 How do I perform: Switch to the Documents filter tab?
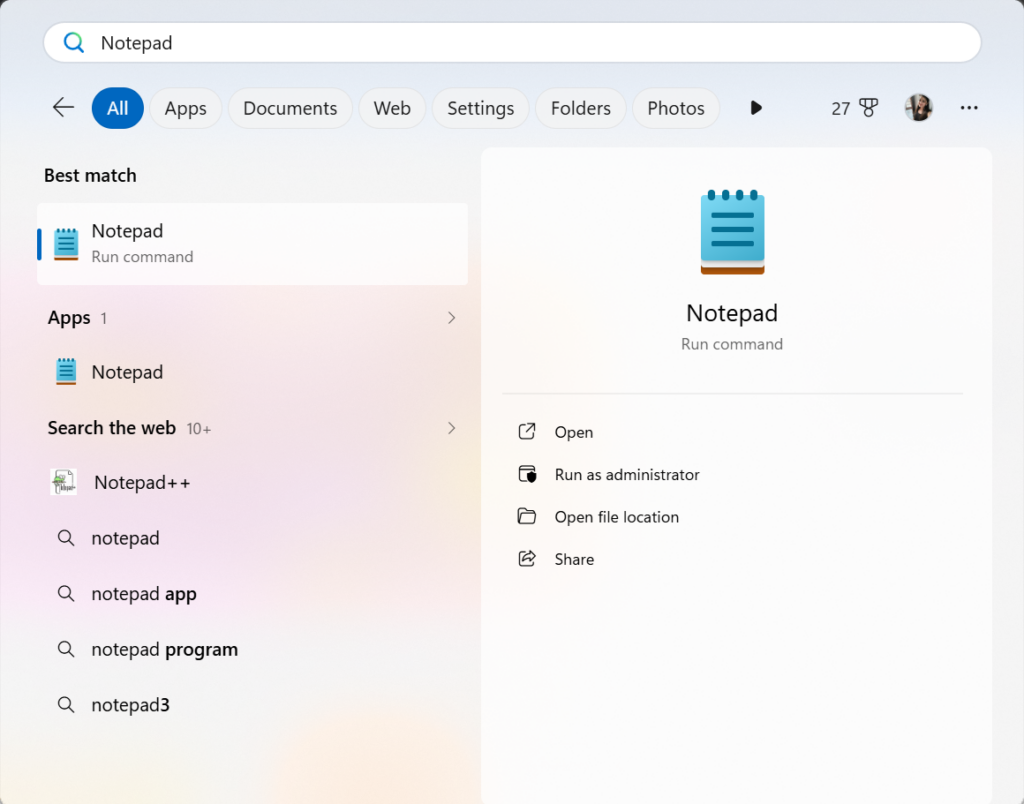pyautogui.click(x=290, y=108)
